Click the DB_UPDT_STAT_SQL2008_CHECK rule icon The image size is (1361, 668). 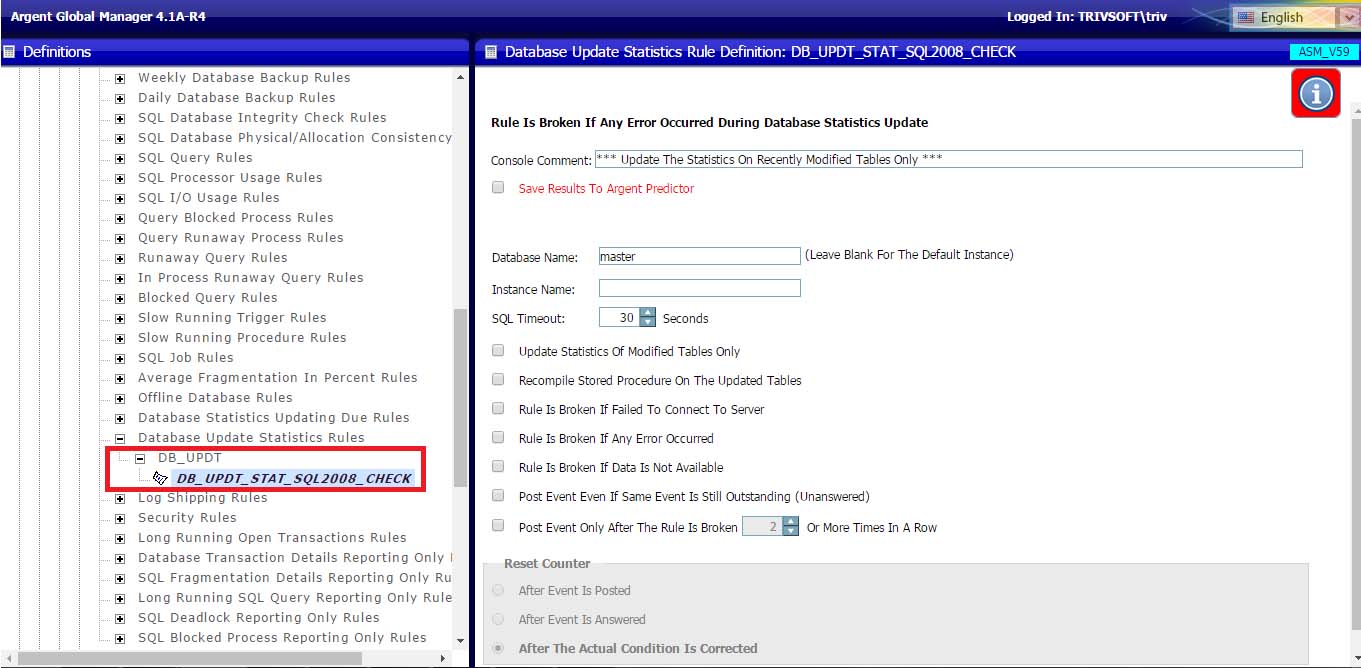(160, 478)
